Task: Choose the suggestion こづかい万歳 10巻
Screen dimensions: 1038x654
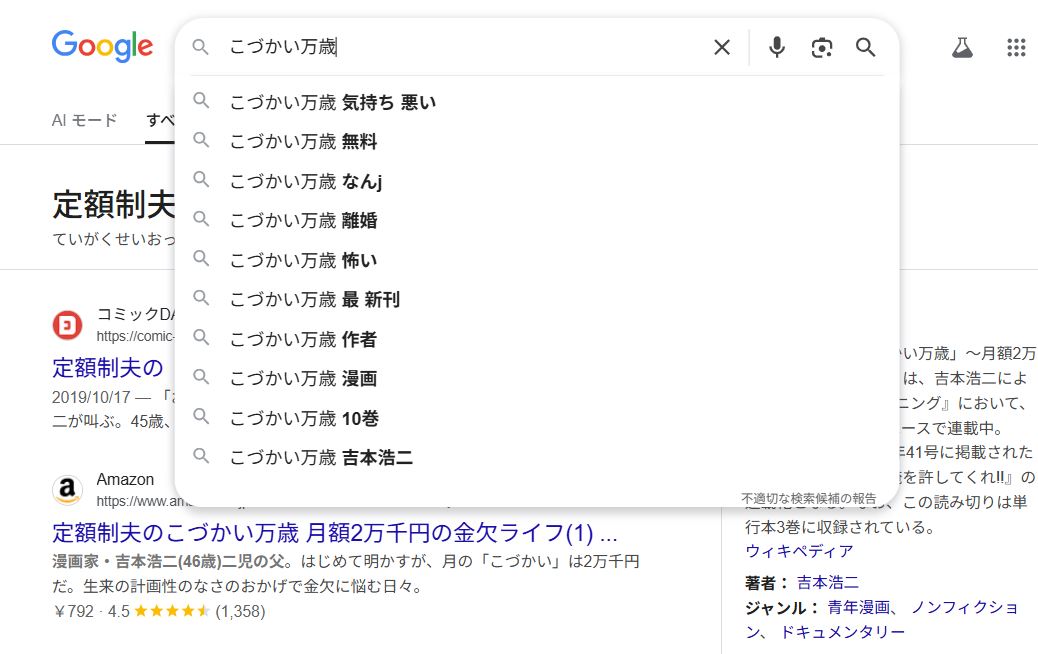Action: click(304, 418)
